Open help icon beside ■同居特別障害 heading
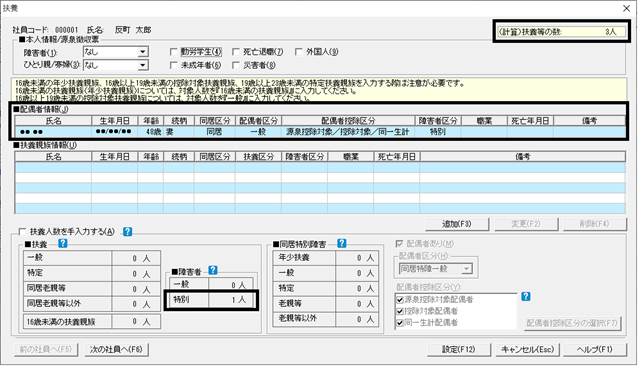The image size is (642, 372). [x=342, y=243]
